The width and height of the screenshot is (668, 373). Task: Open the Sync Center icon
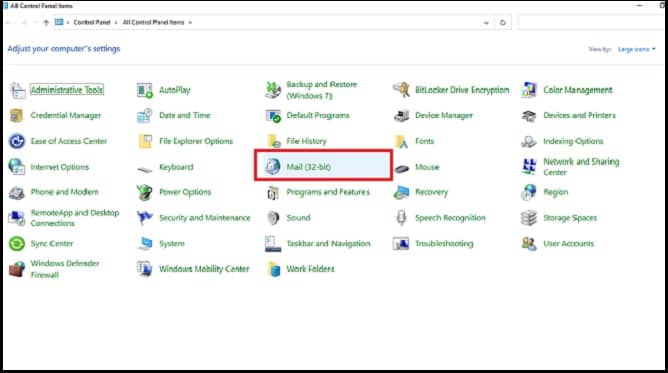[17, 244]
